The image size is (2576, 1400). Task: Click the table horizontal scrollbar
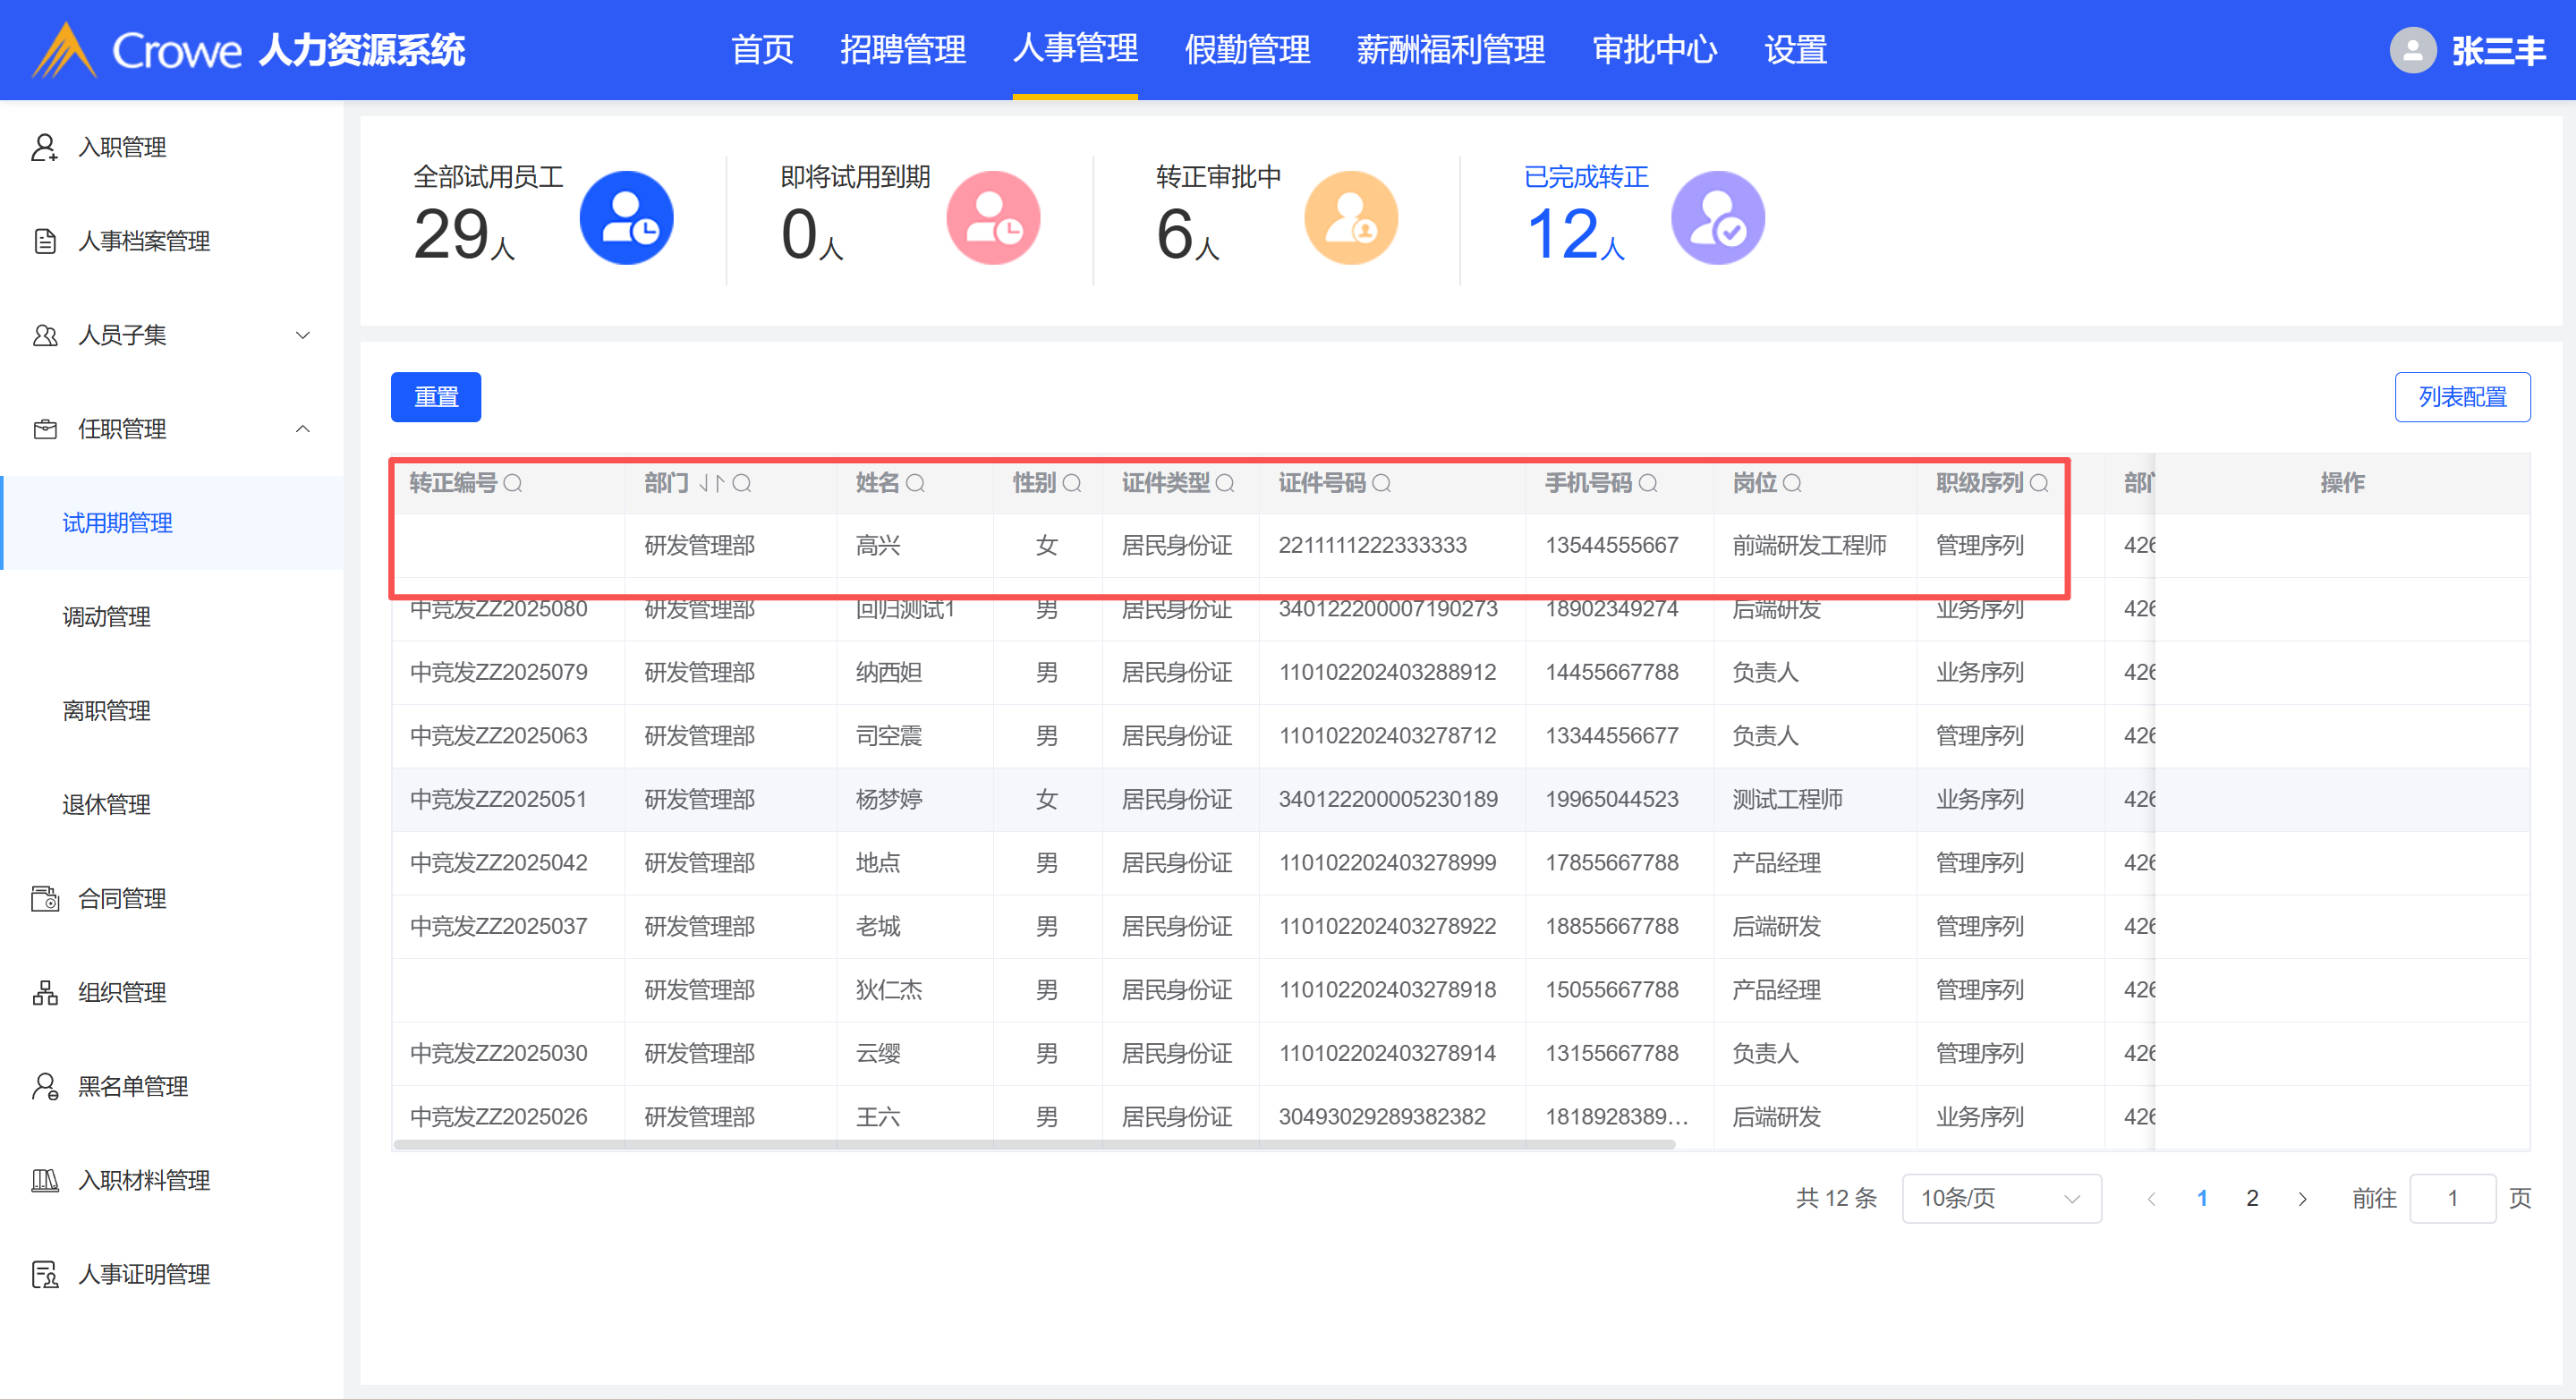click(x=1034, y=1144)
